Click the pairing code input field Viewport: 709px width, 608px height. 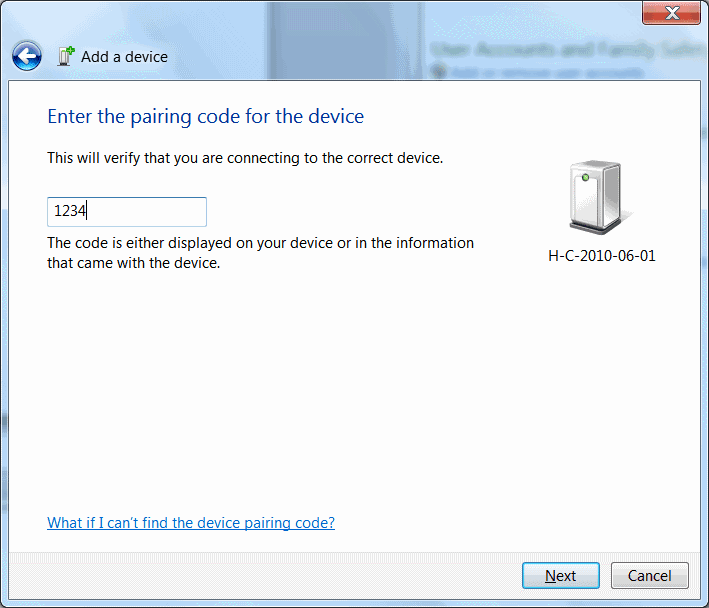(x=127, y=212)
